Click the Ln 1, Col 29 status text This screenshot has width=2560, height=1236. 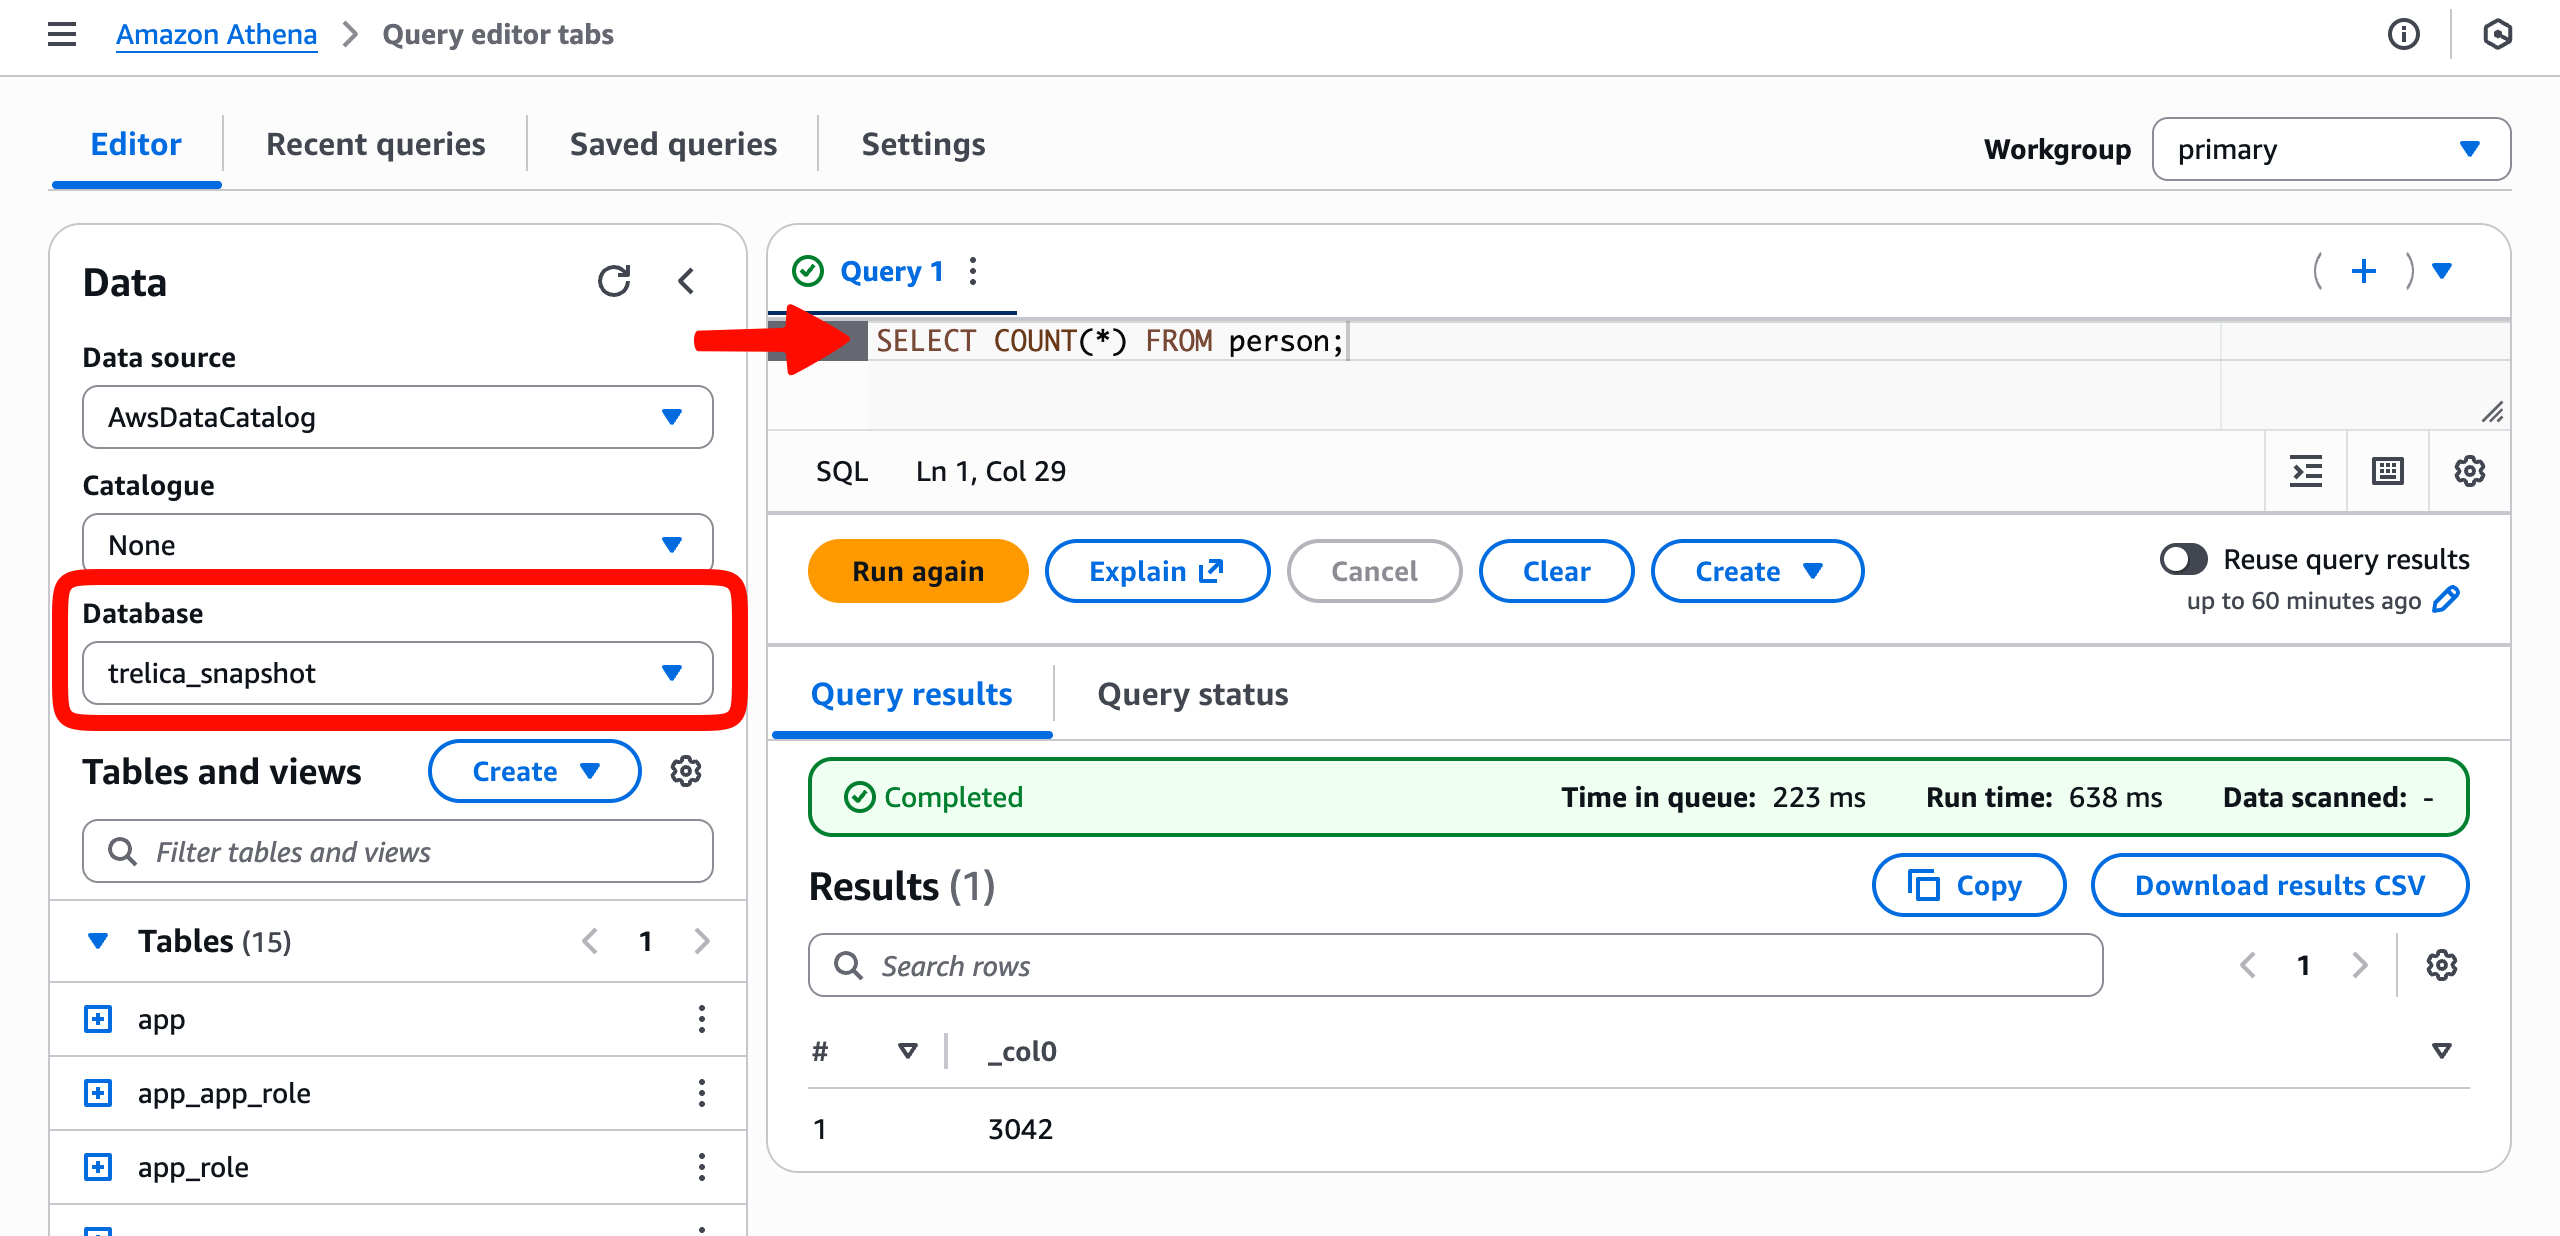tap(991, 471)
